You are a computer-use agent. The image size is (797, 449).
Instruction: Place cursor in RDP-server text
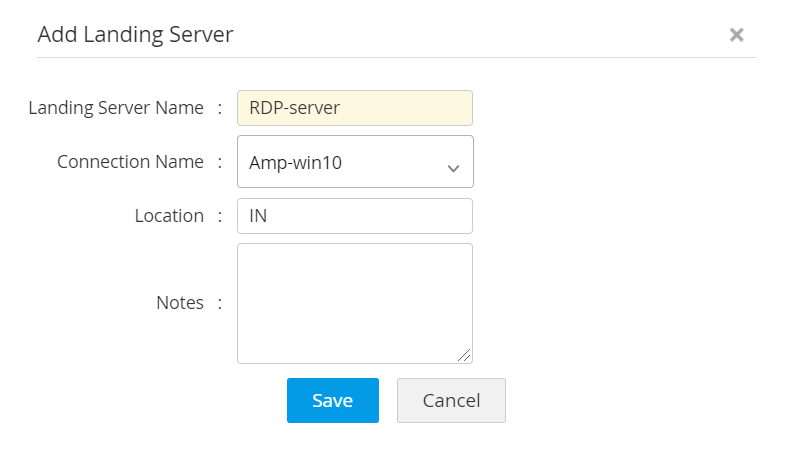click(295, 108)
